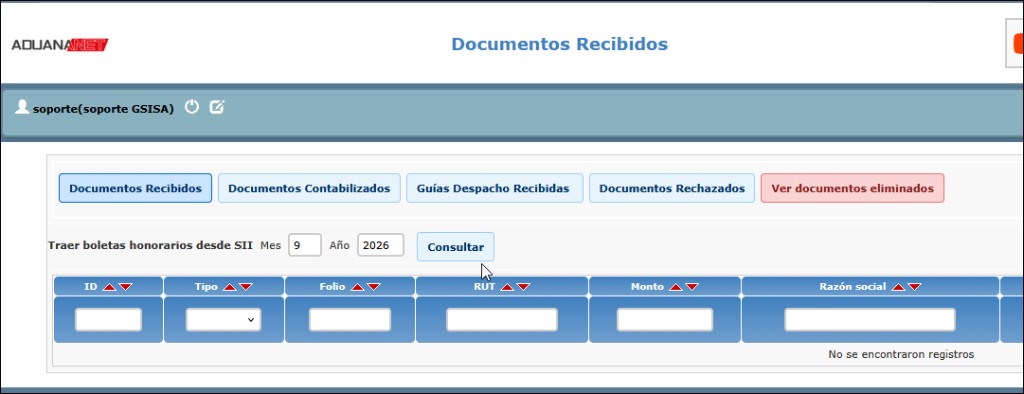Click the Razón social filter input
Image resolution: width=1024 pixels, height=394 pixels.
tap(870, 320)
